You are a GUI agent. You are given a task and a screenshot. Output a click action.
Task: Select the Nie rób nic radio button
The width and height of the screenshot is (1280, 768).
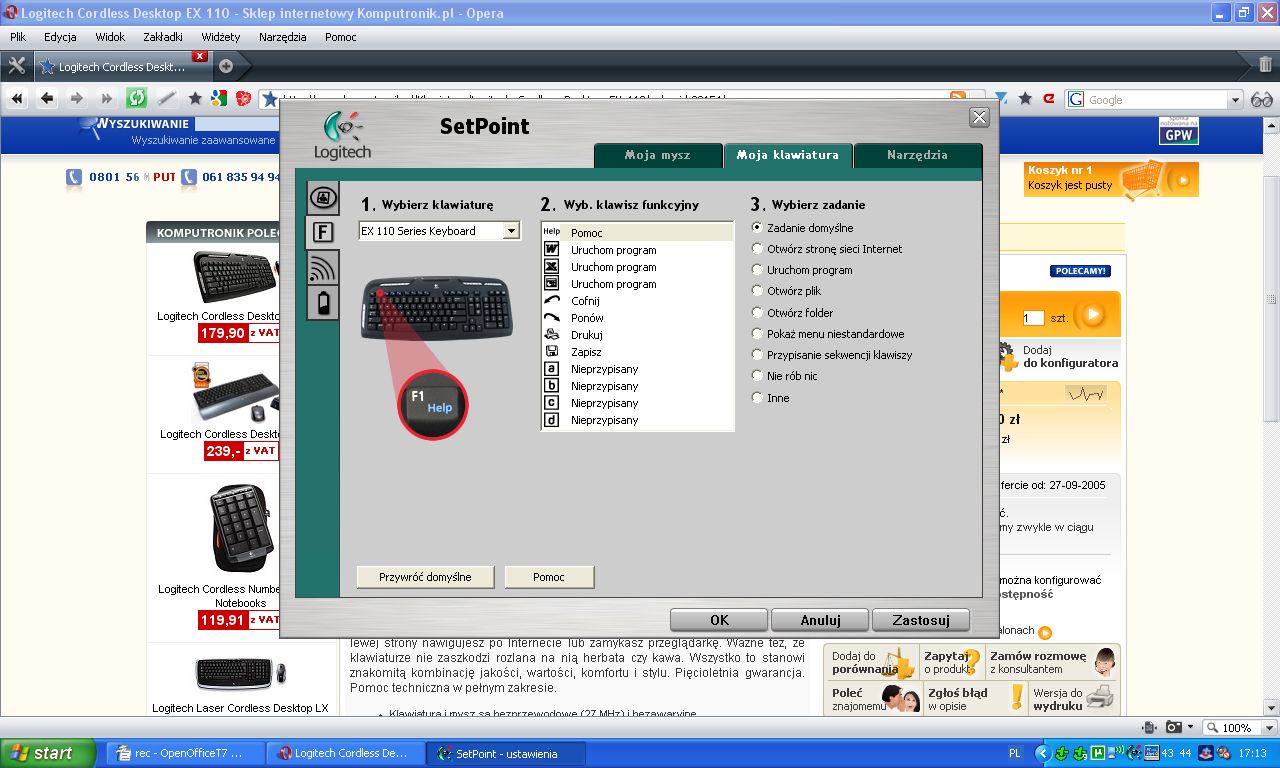[x=757, y=376]
